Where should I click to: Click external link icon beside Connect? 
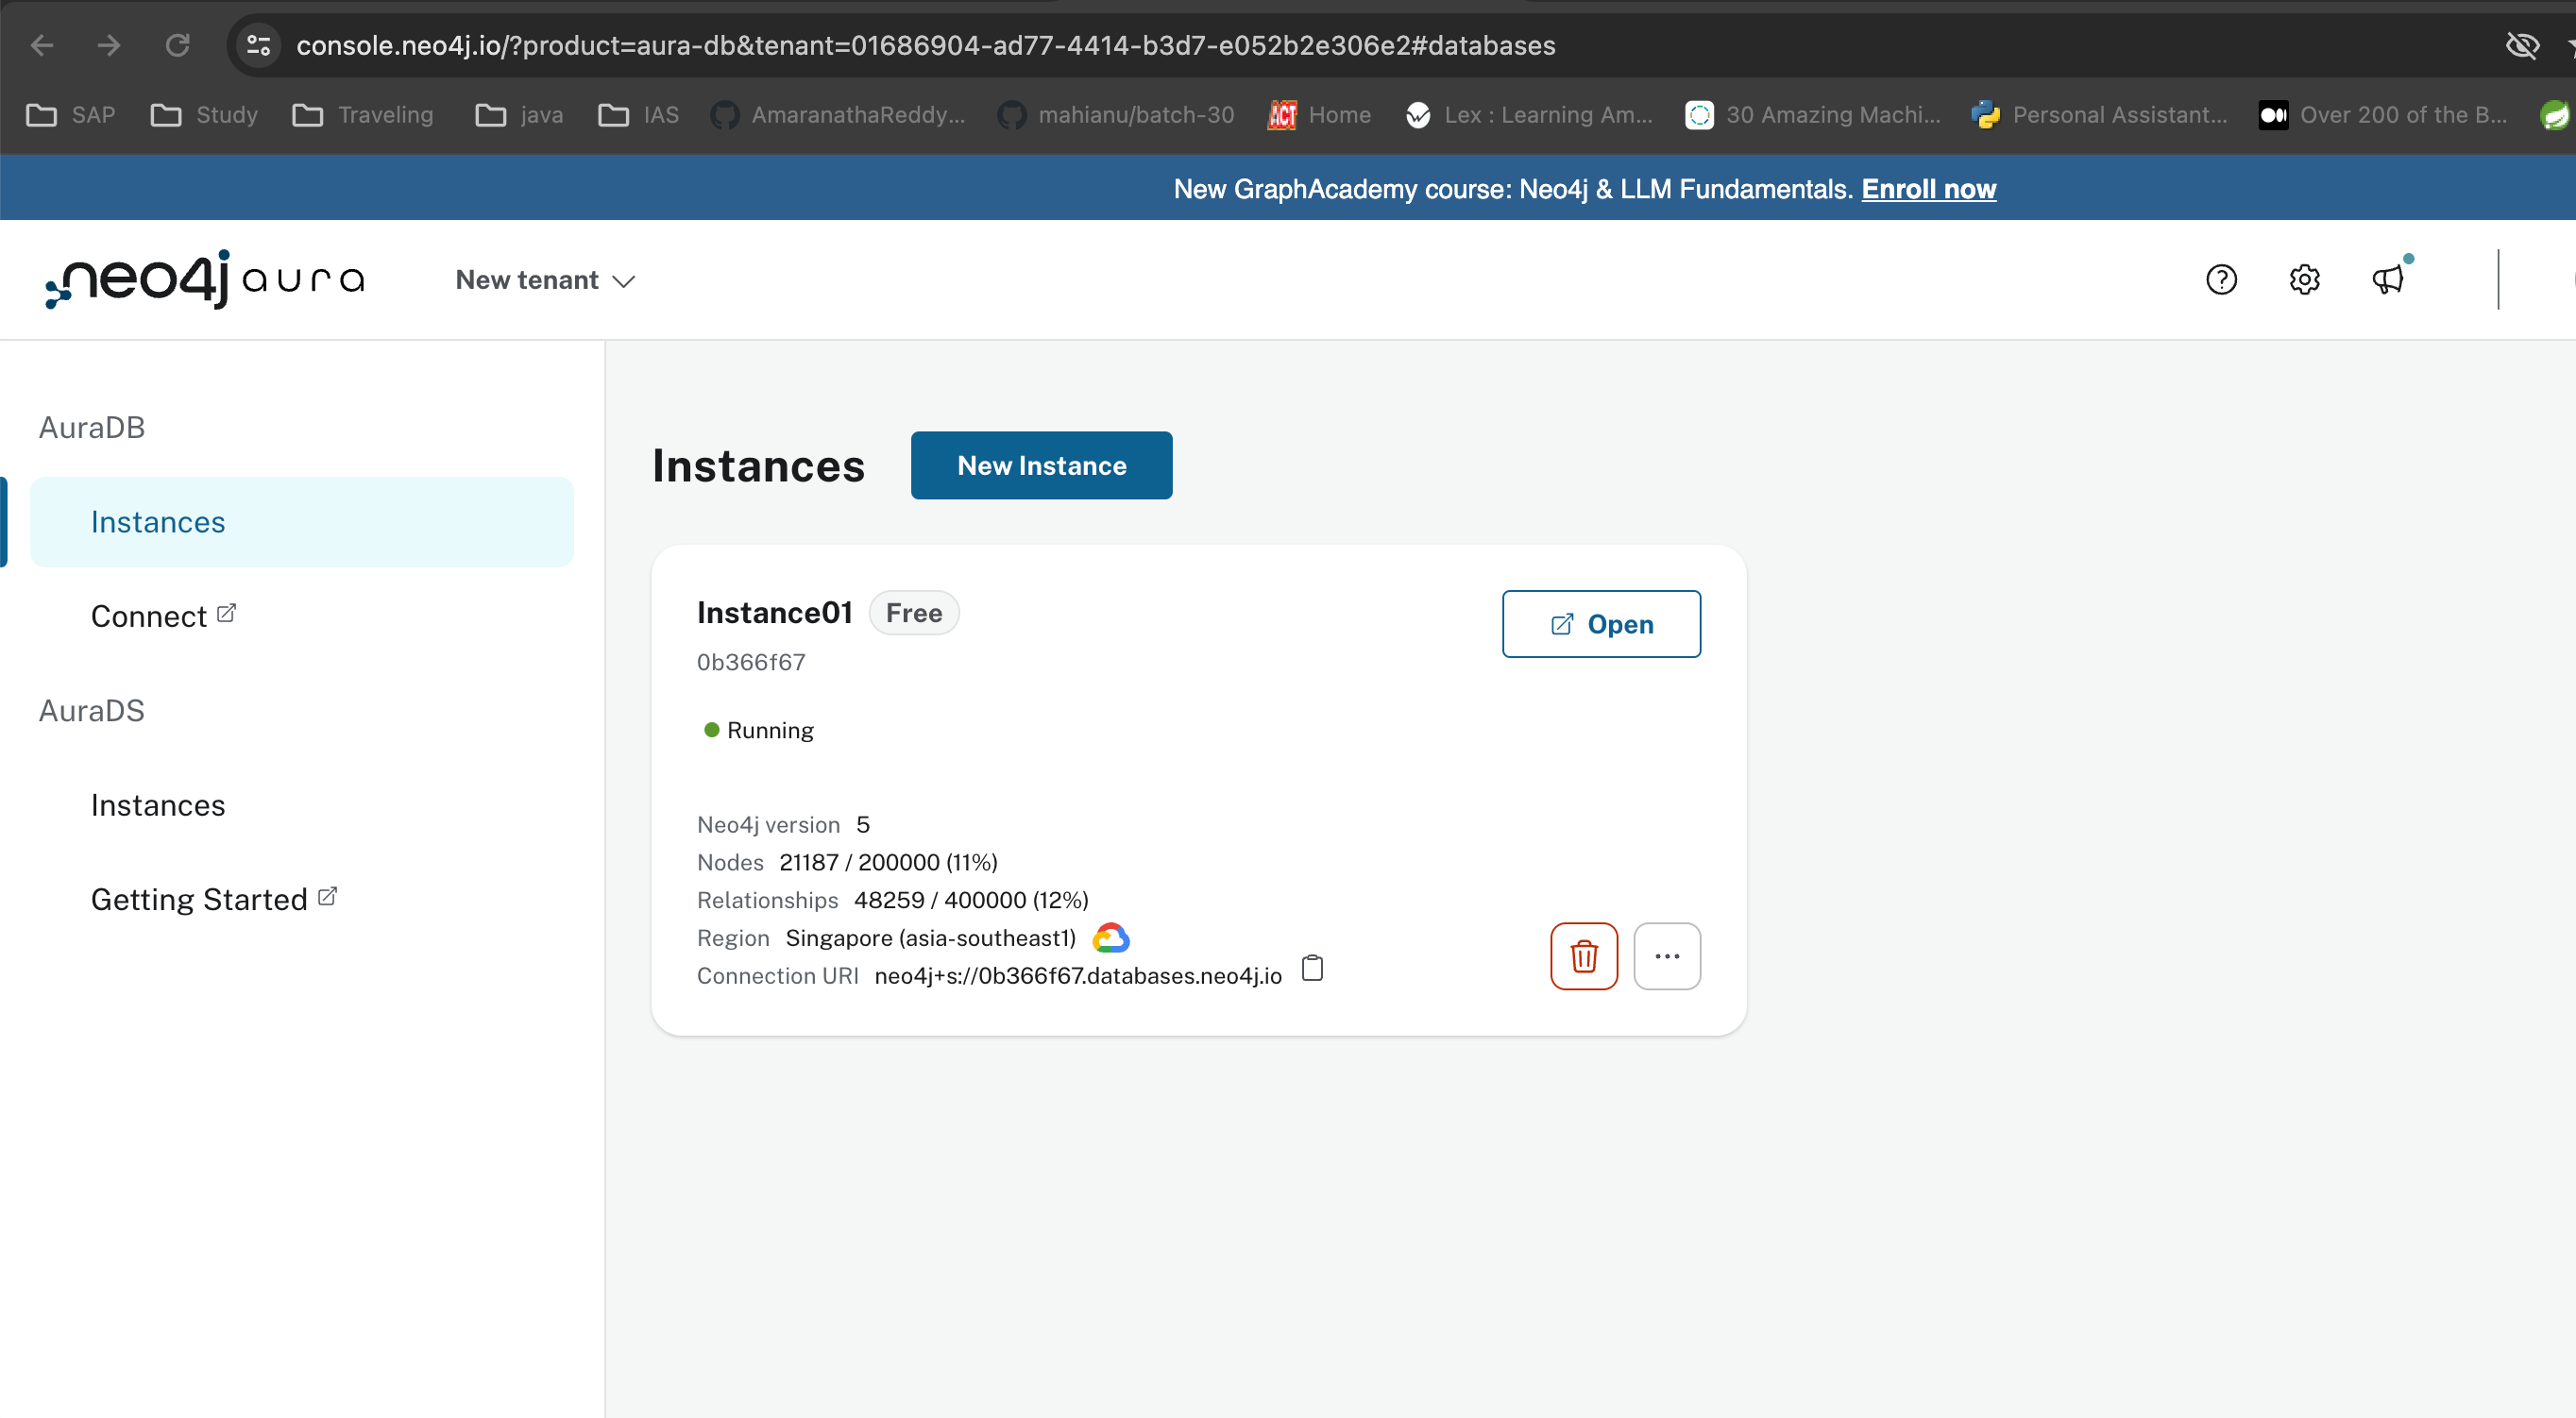[x=226, y=613]
